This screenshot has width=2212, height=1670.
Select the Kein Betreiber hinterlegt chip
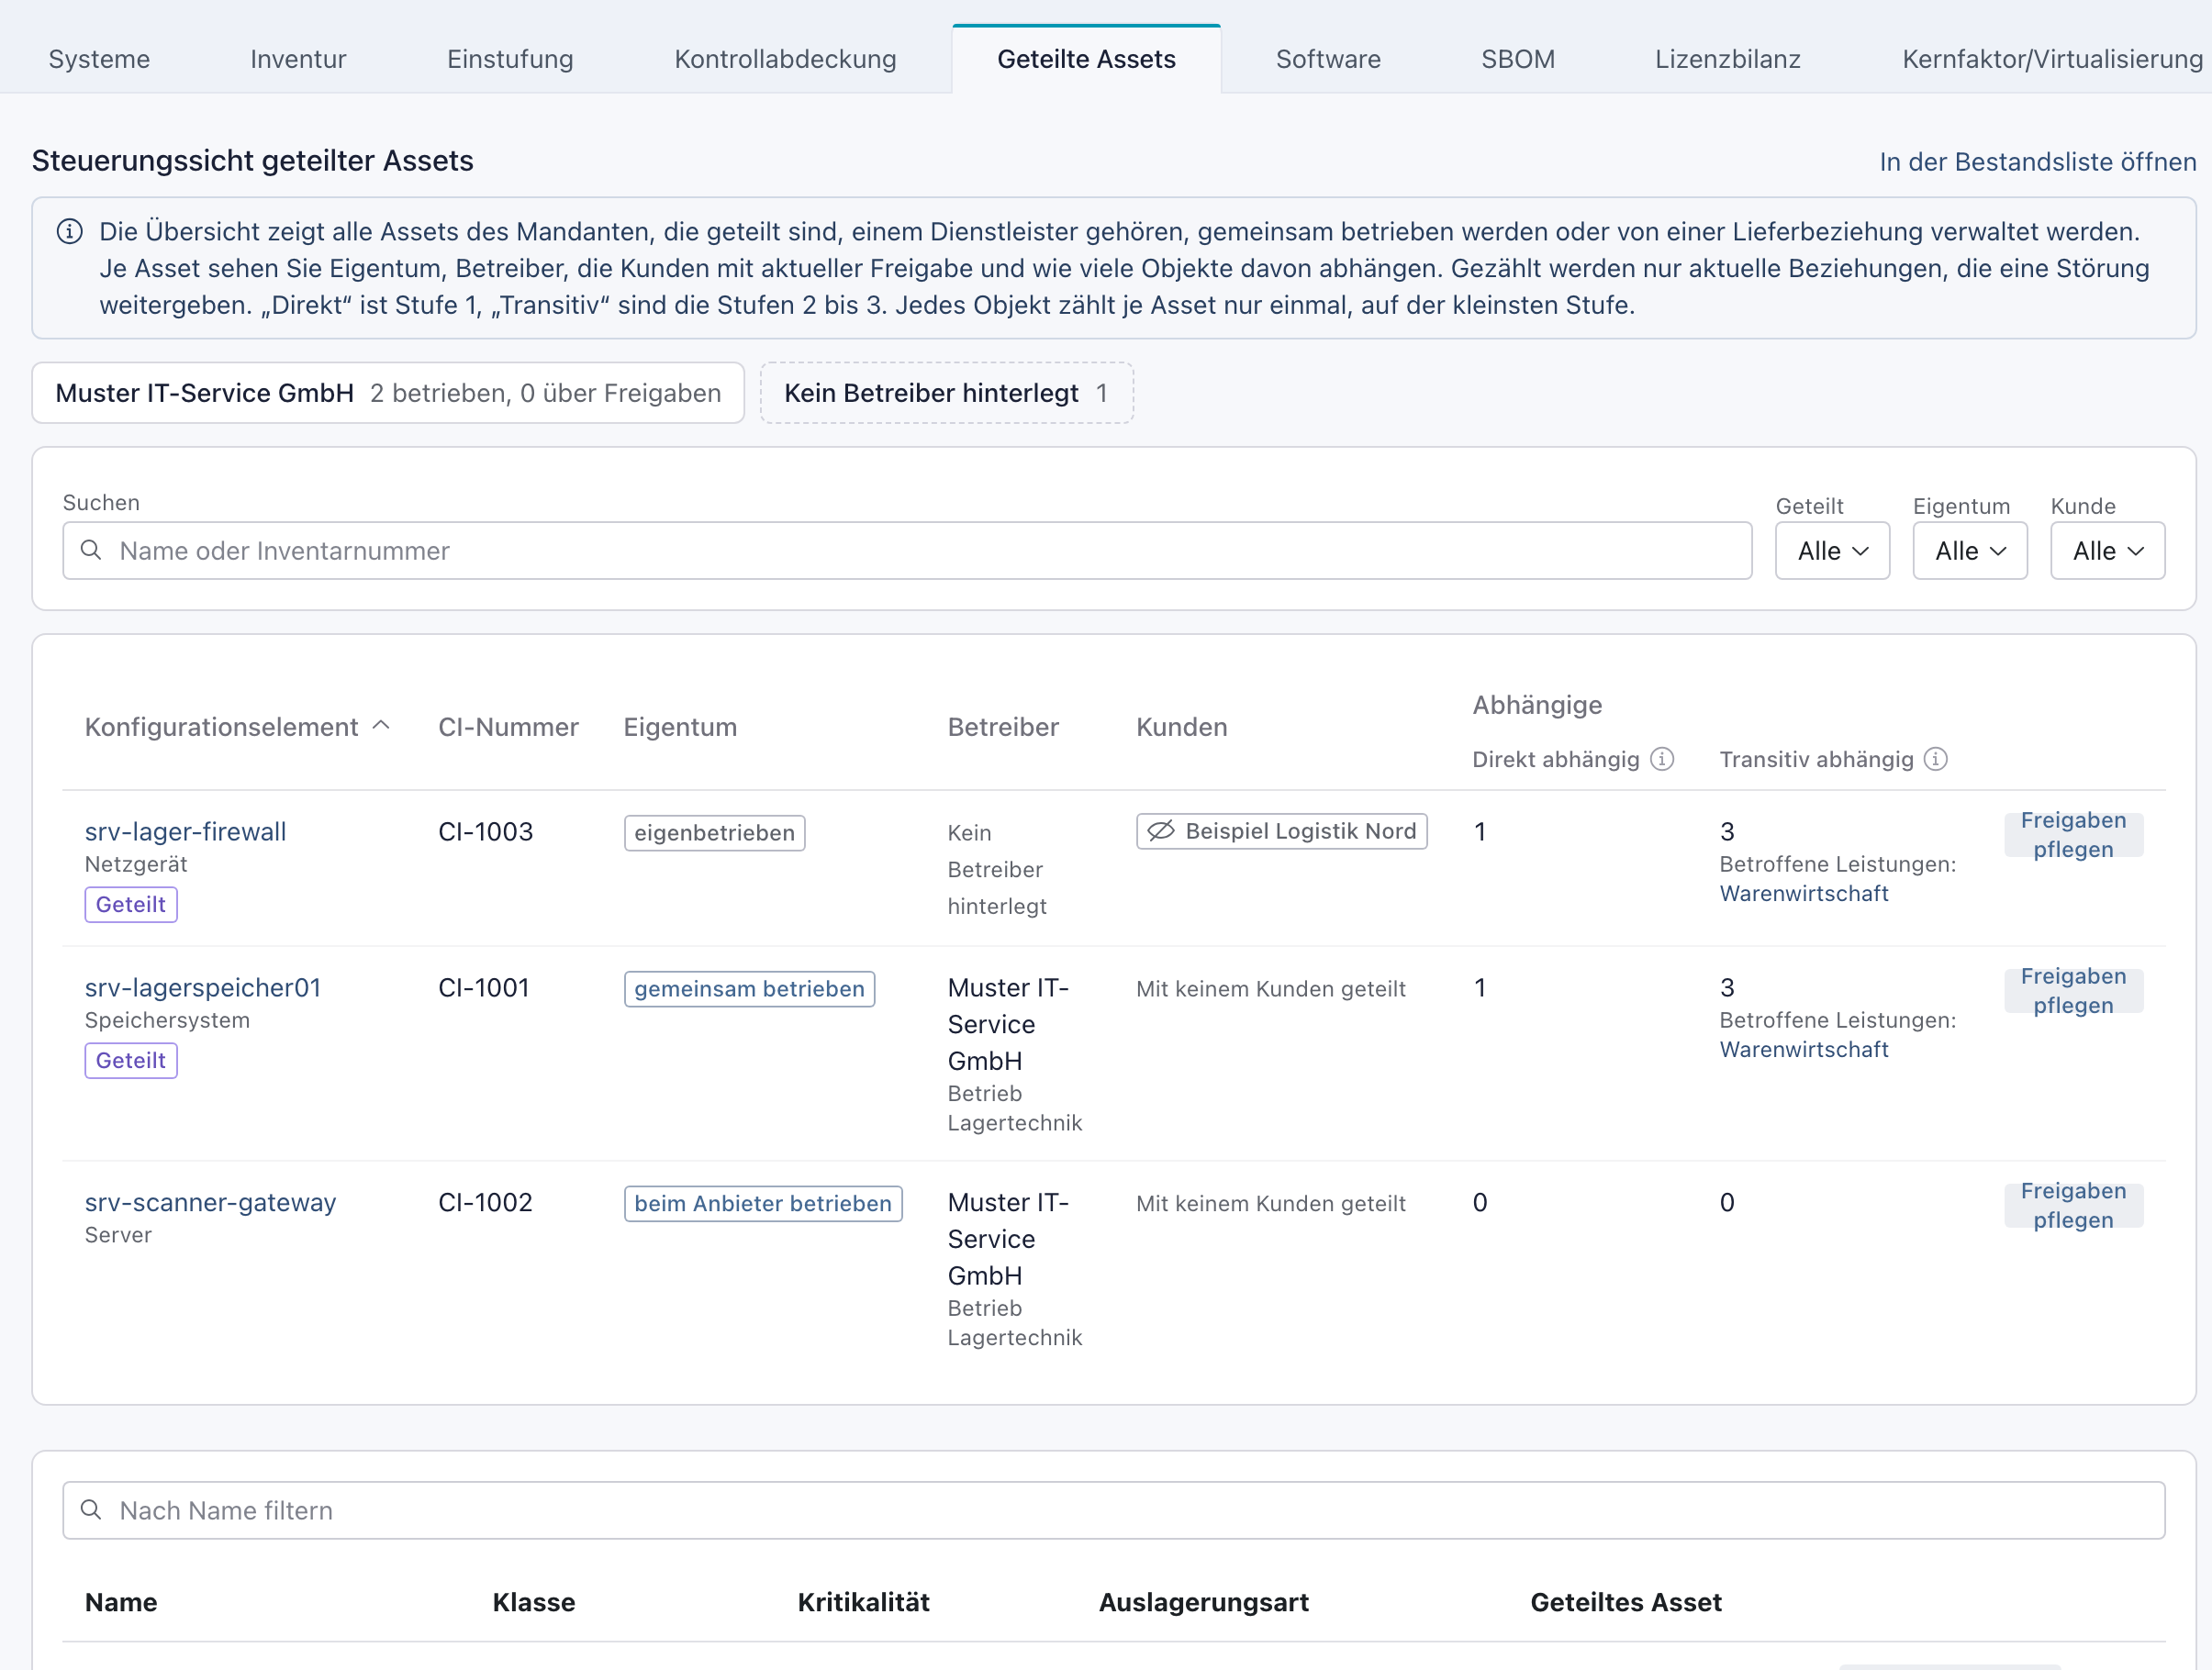946,393
